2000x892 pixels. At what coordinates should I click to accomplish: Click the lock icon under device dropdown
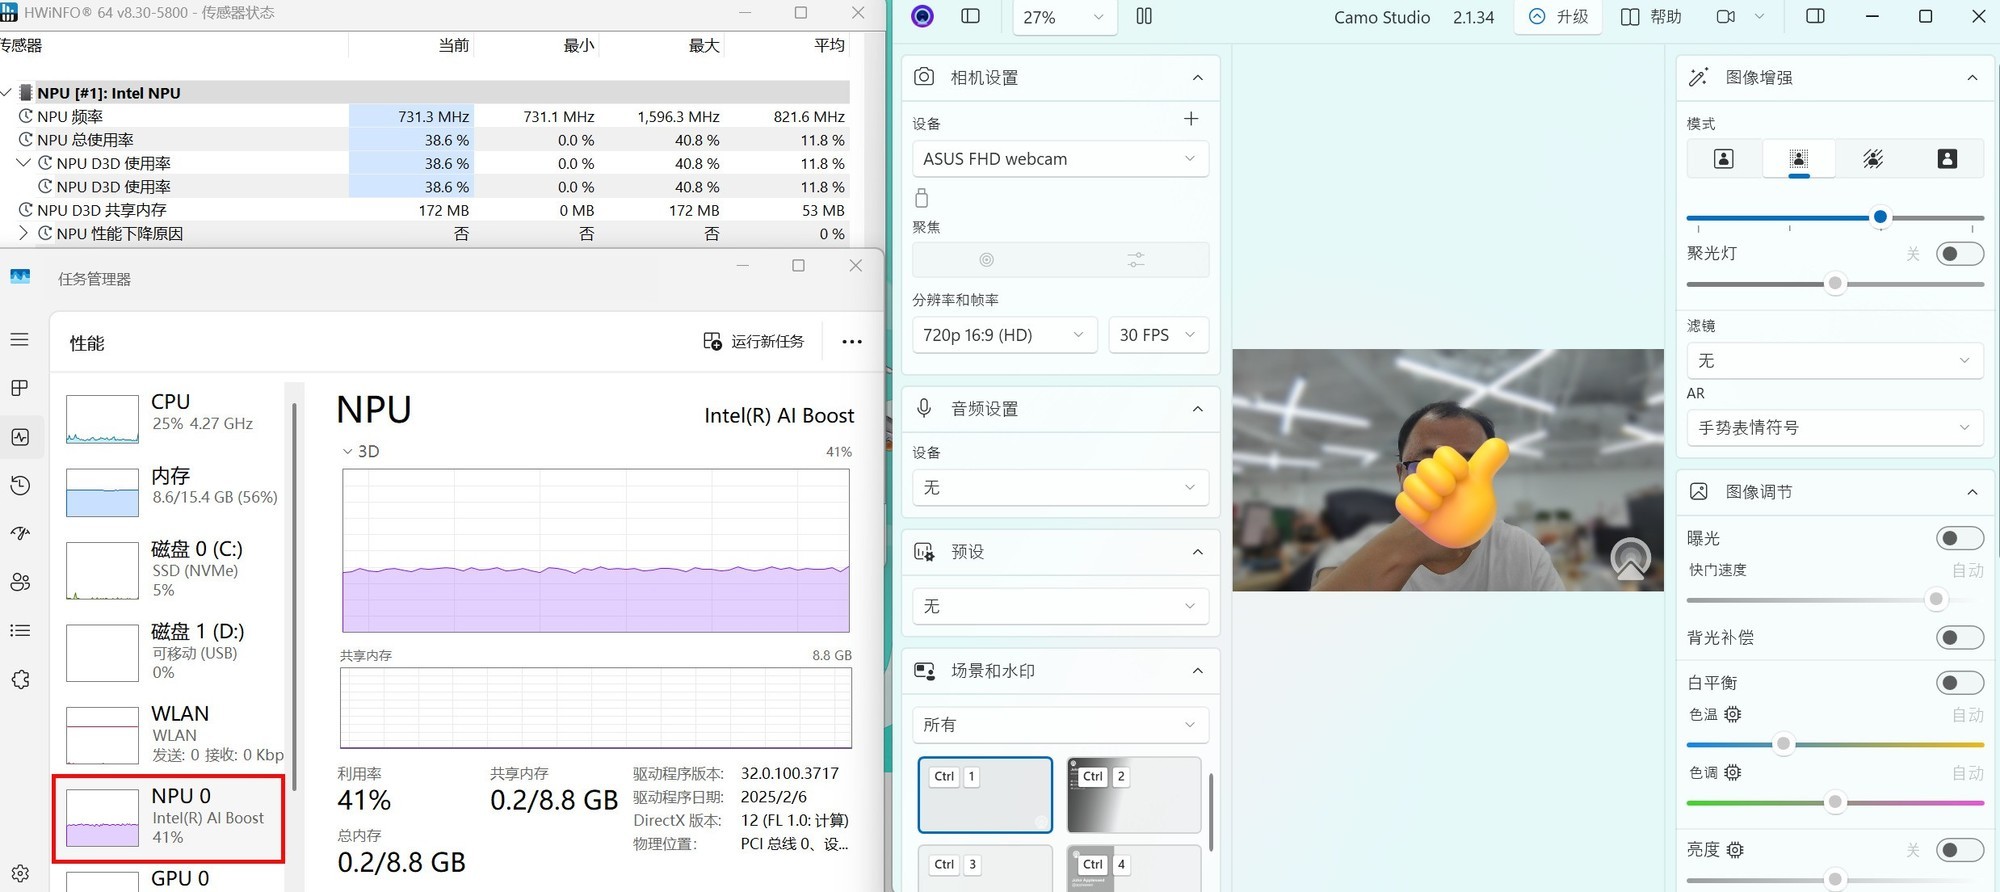point(922,197)
